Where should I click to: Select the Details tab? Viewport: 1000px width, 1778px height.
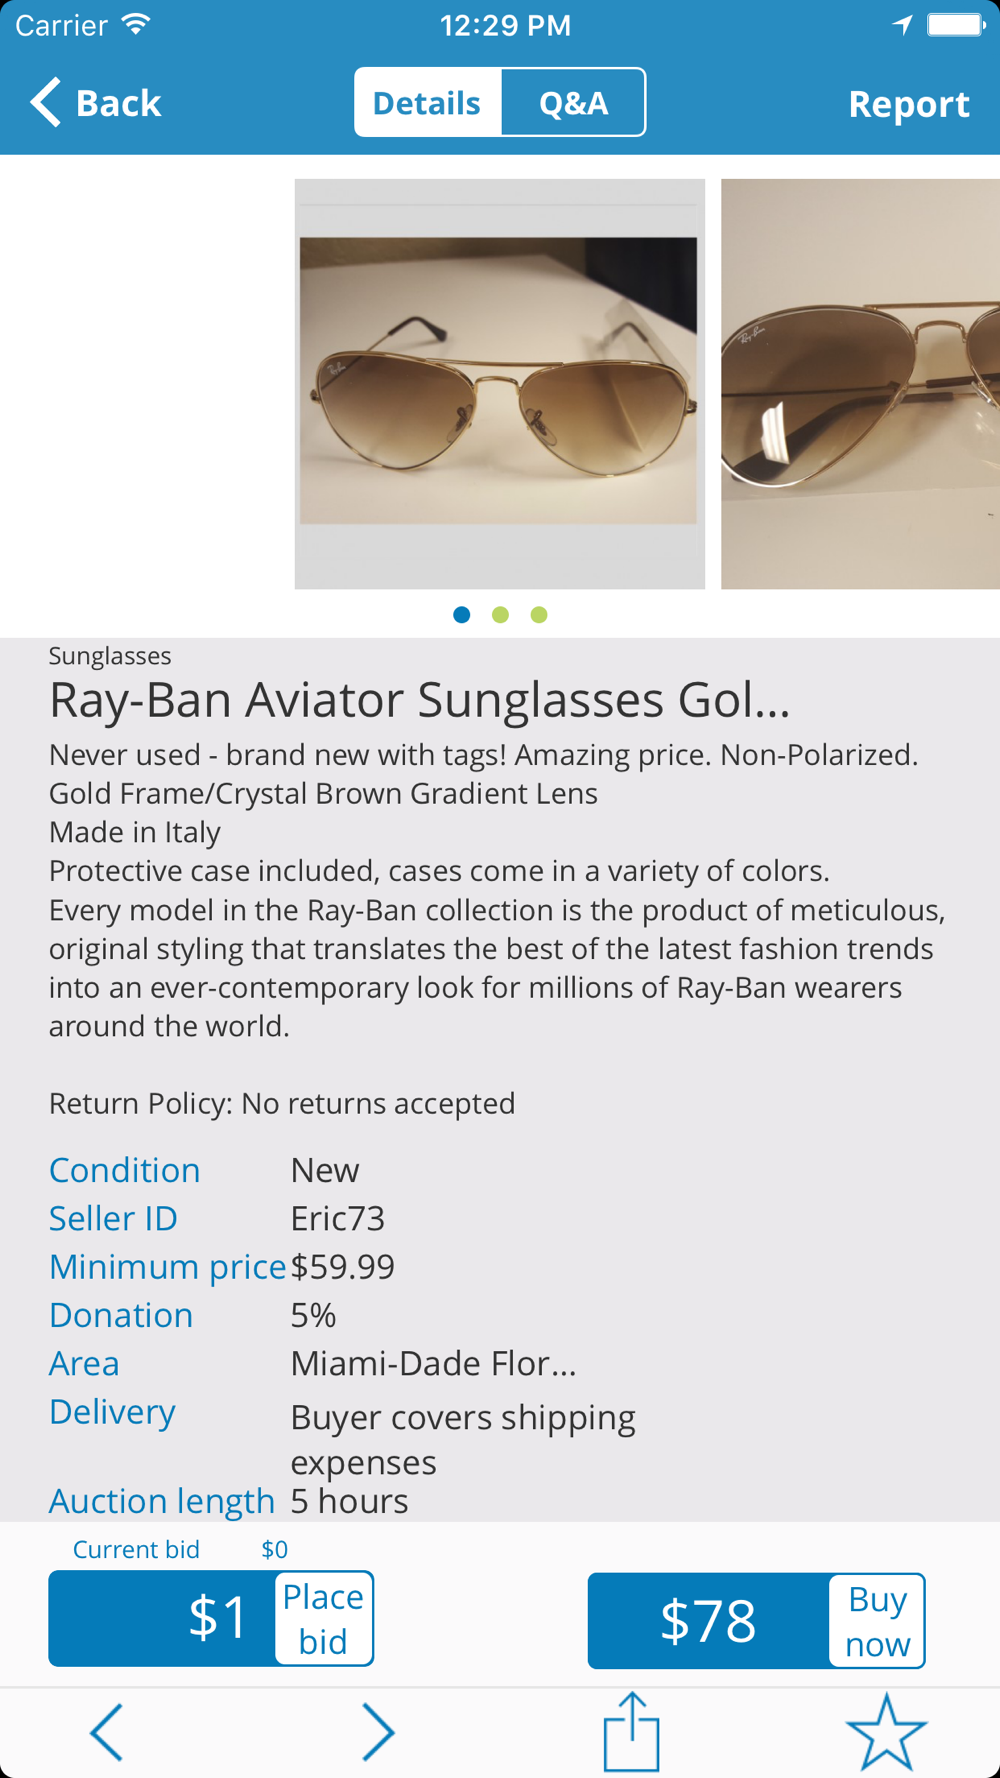pos(427,103)
